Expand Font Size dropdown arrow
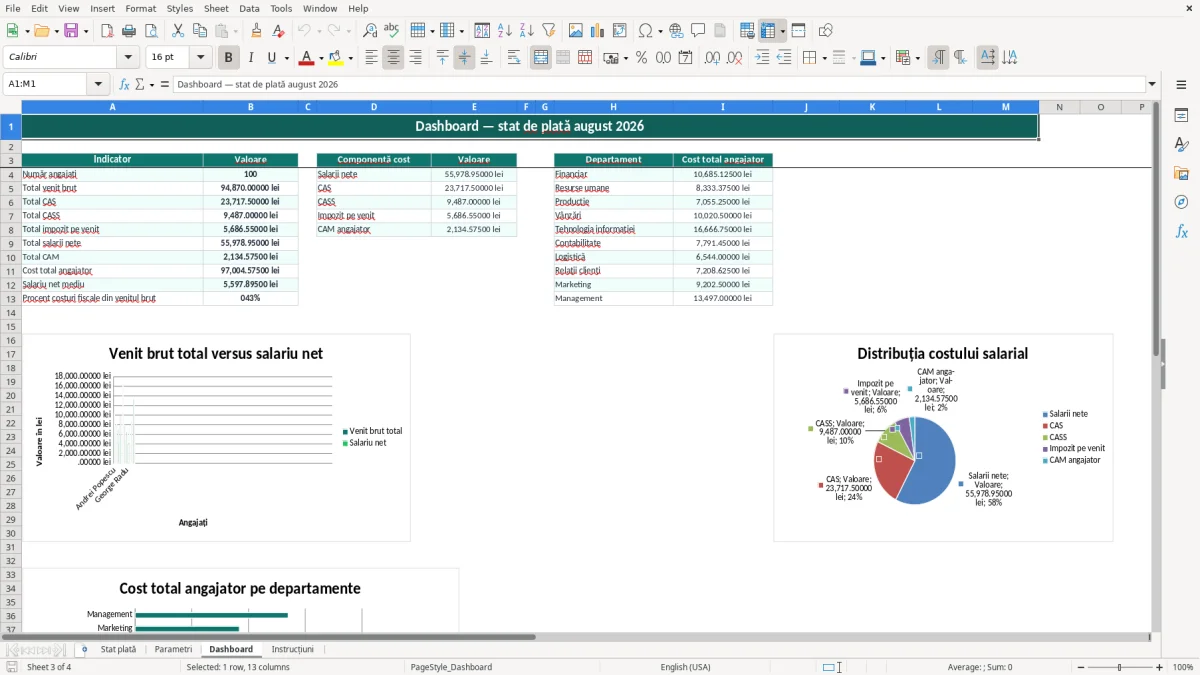Viewport: 1200px width, 675px height. click(201, 58)
